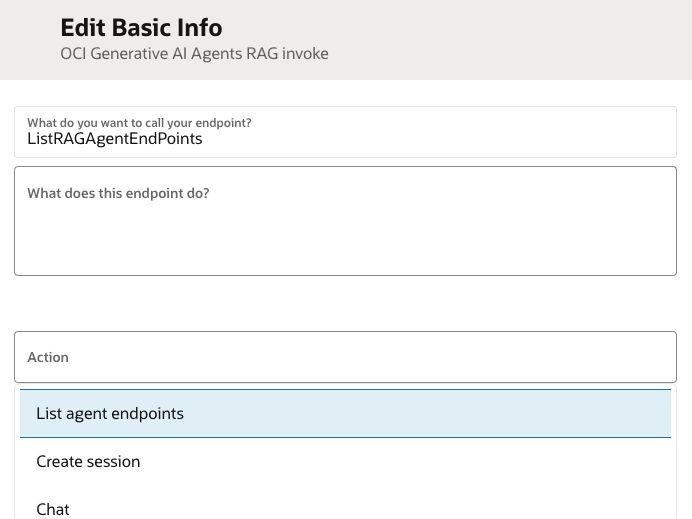Click the 'What do you want to call your endpoint?' label
The width and height of the screenshot is (692, 519).
[x=139, y=123]
